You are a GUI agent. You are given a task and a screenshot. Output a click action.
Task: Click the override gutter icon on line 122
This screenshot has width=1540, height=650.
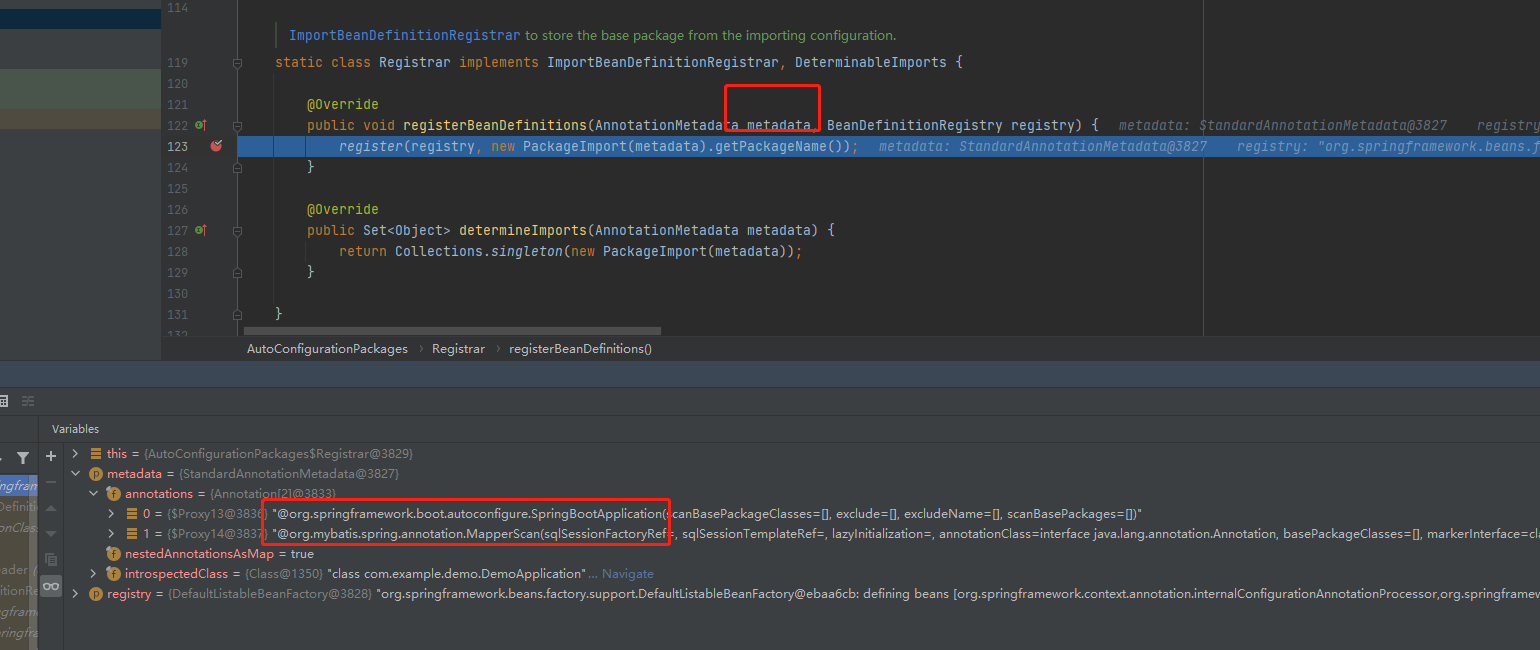point(200,125)
